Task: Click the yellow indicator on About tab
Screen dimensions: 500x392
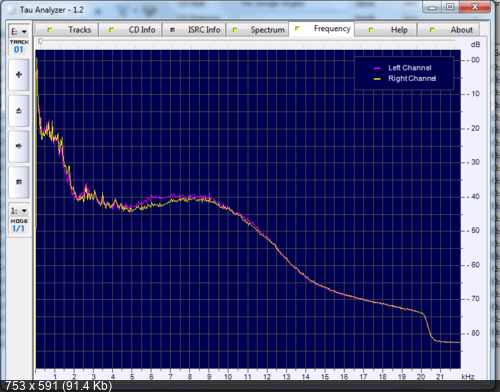Action: 432,30
